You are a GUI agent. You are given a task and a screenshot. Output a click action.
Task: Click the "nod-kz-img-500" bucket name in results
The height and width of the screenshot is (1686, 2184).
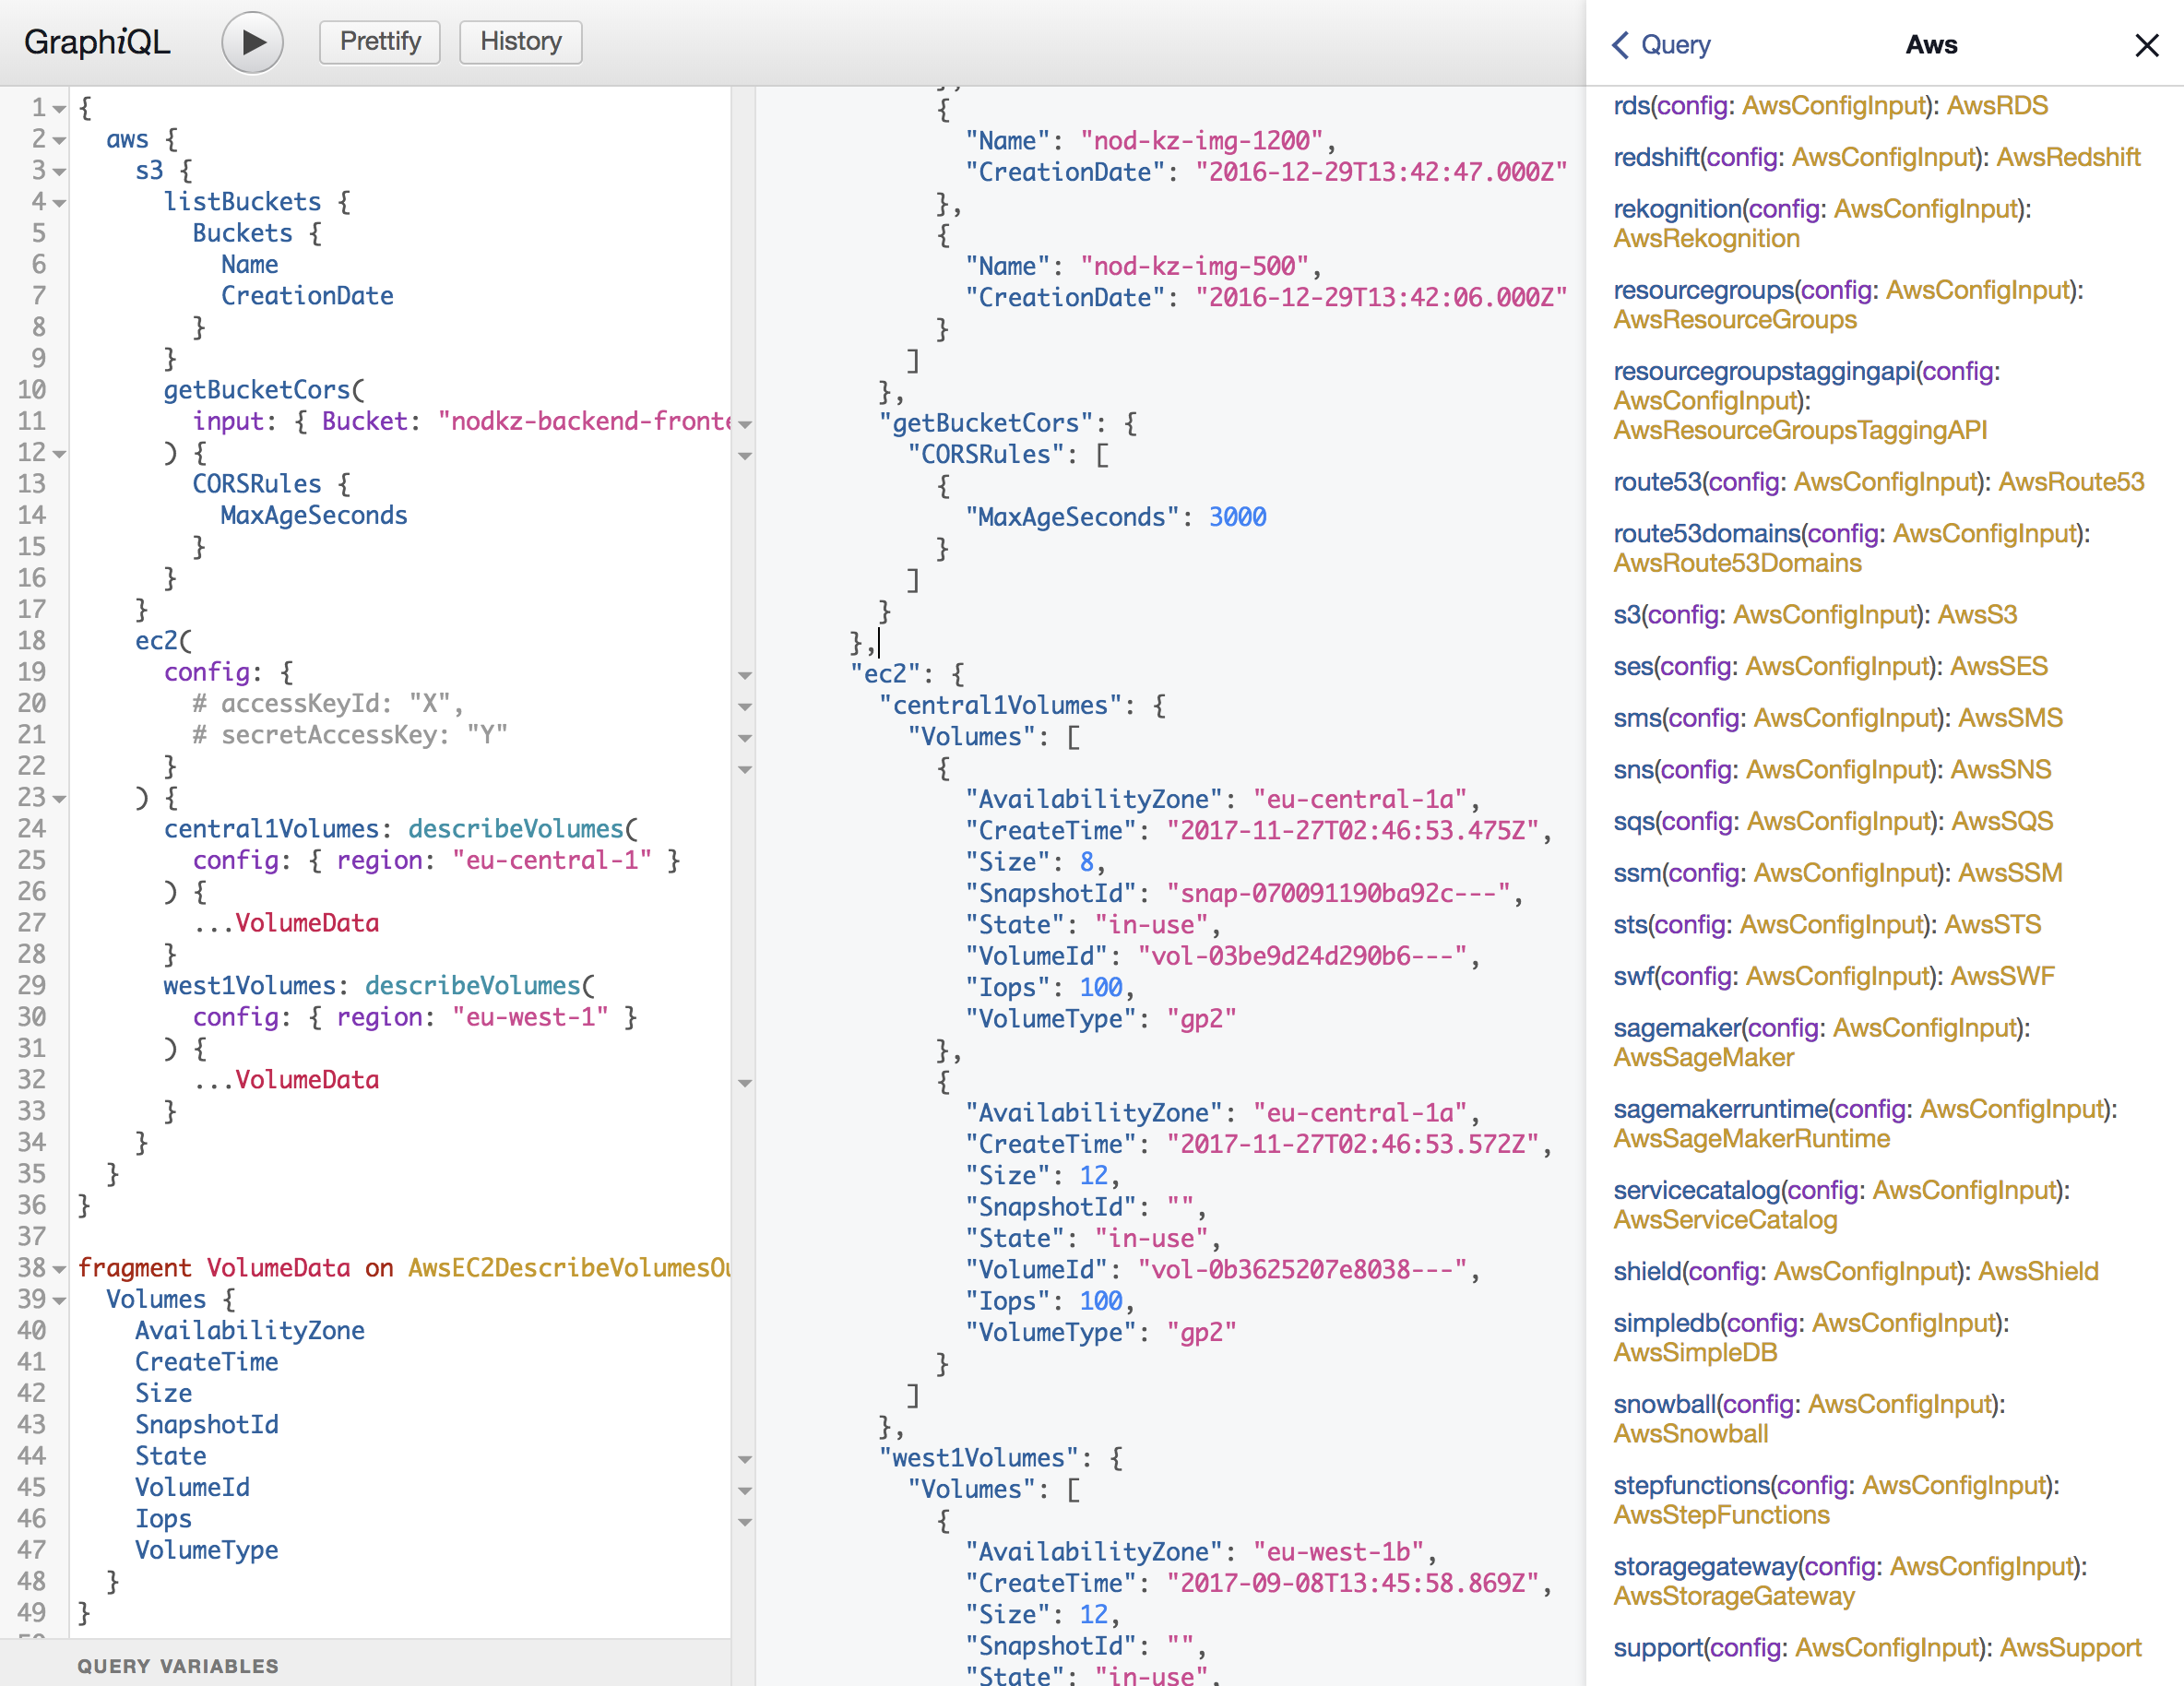point(1194,267)
